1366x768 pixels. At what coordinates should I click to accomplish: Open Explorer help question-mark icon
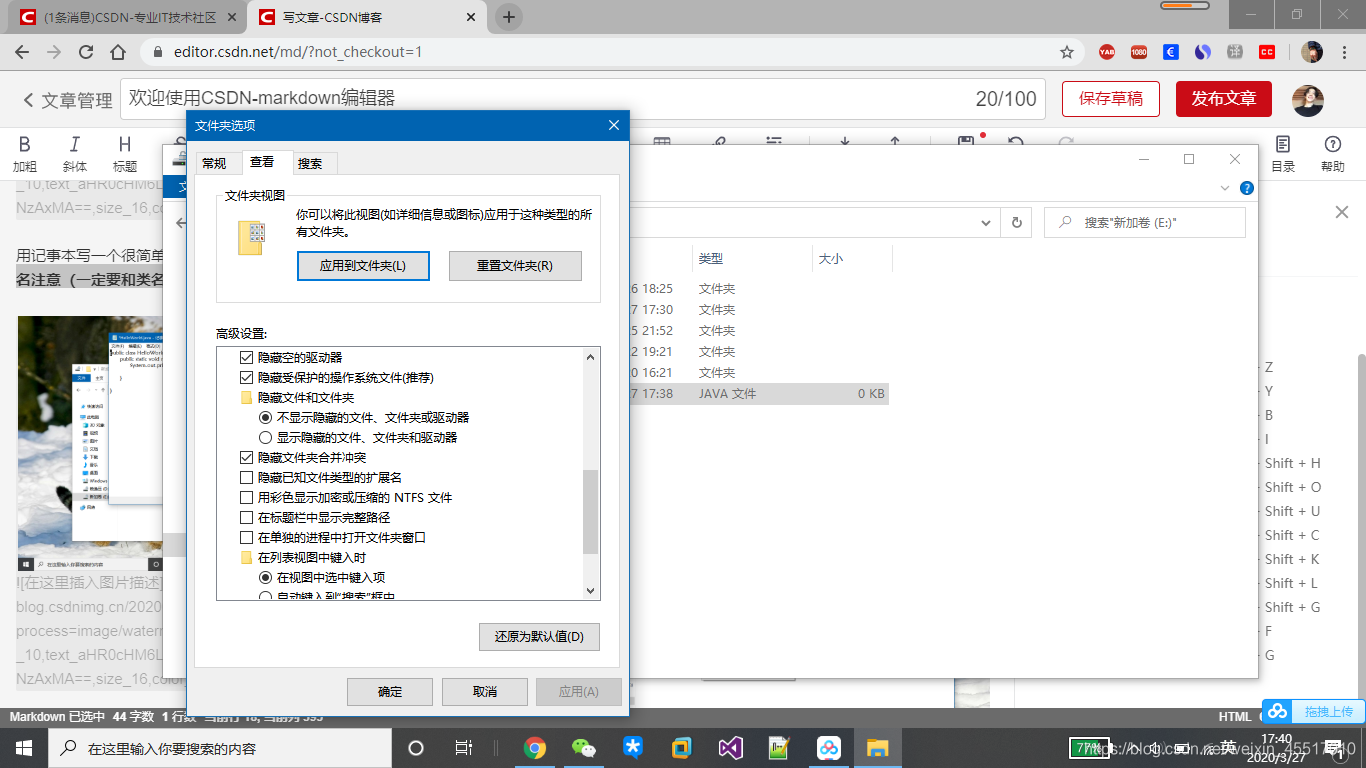tap(1247, 188)
